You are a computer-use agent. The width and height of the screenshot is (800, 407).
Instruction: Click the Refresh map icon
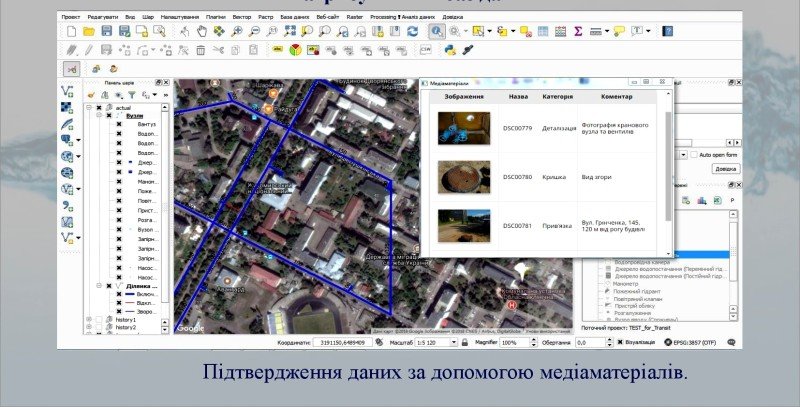coord(411,32)
